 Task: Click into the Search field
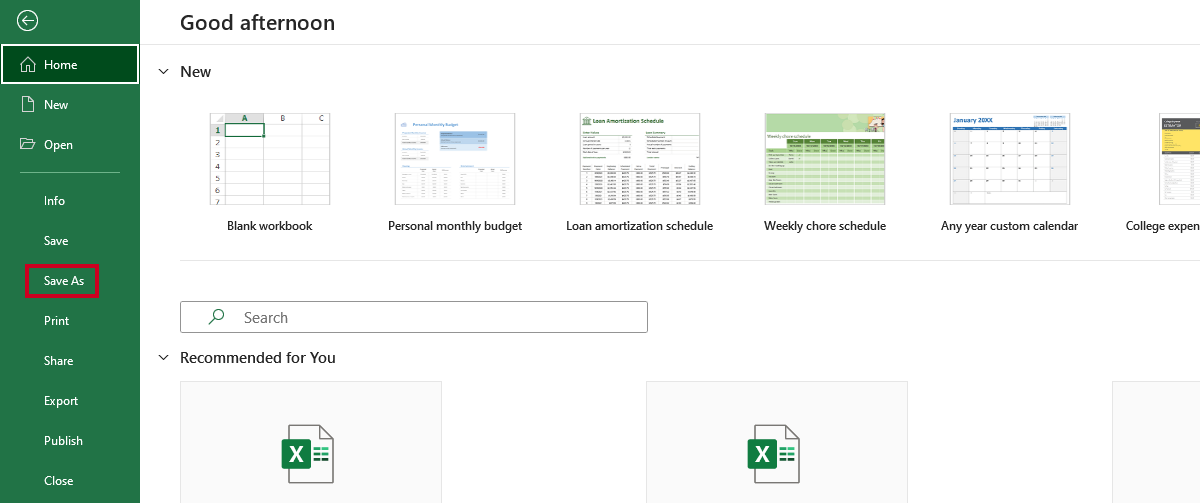coord(414,317)
